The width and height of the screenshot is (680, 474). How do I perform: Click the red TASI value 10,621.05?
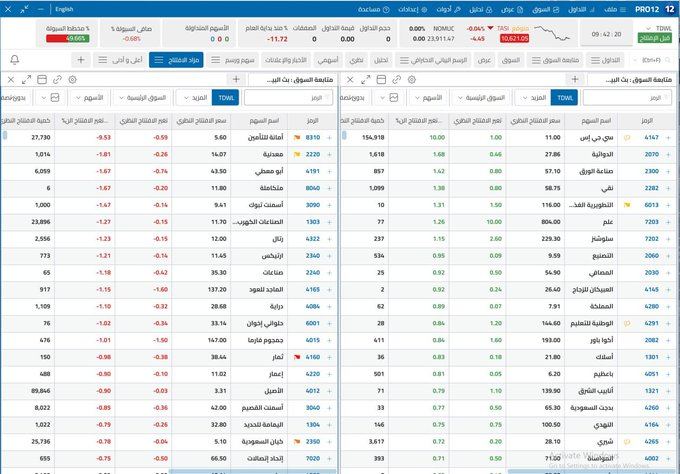click(x=514, y=39)
